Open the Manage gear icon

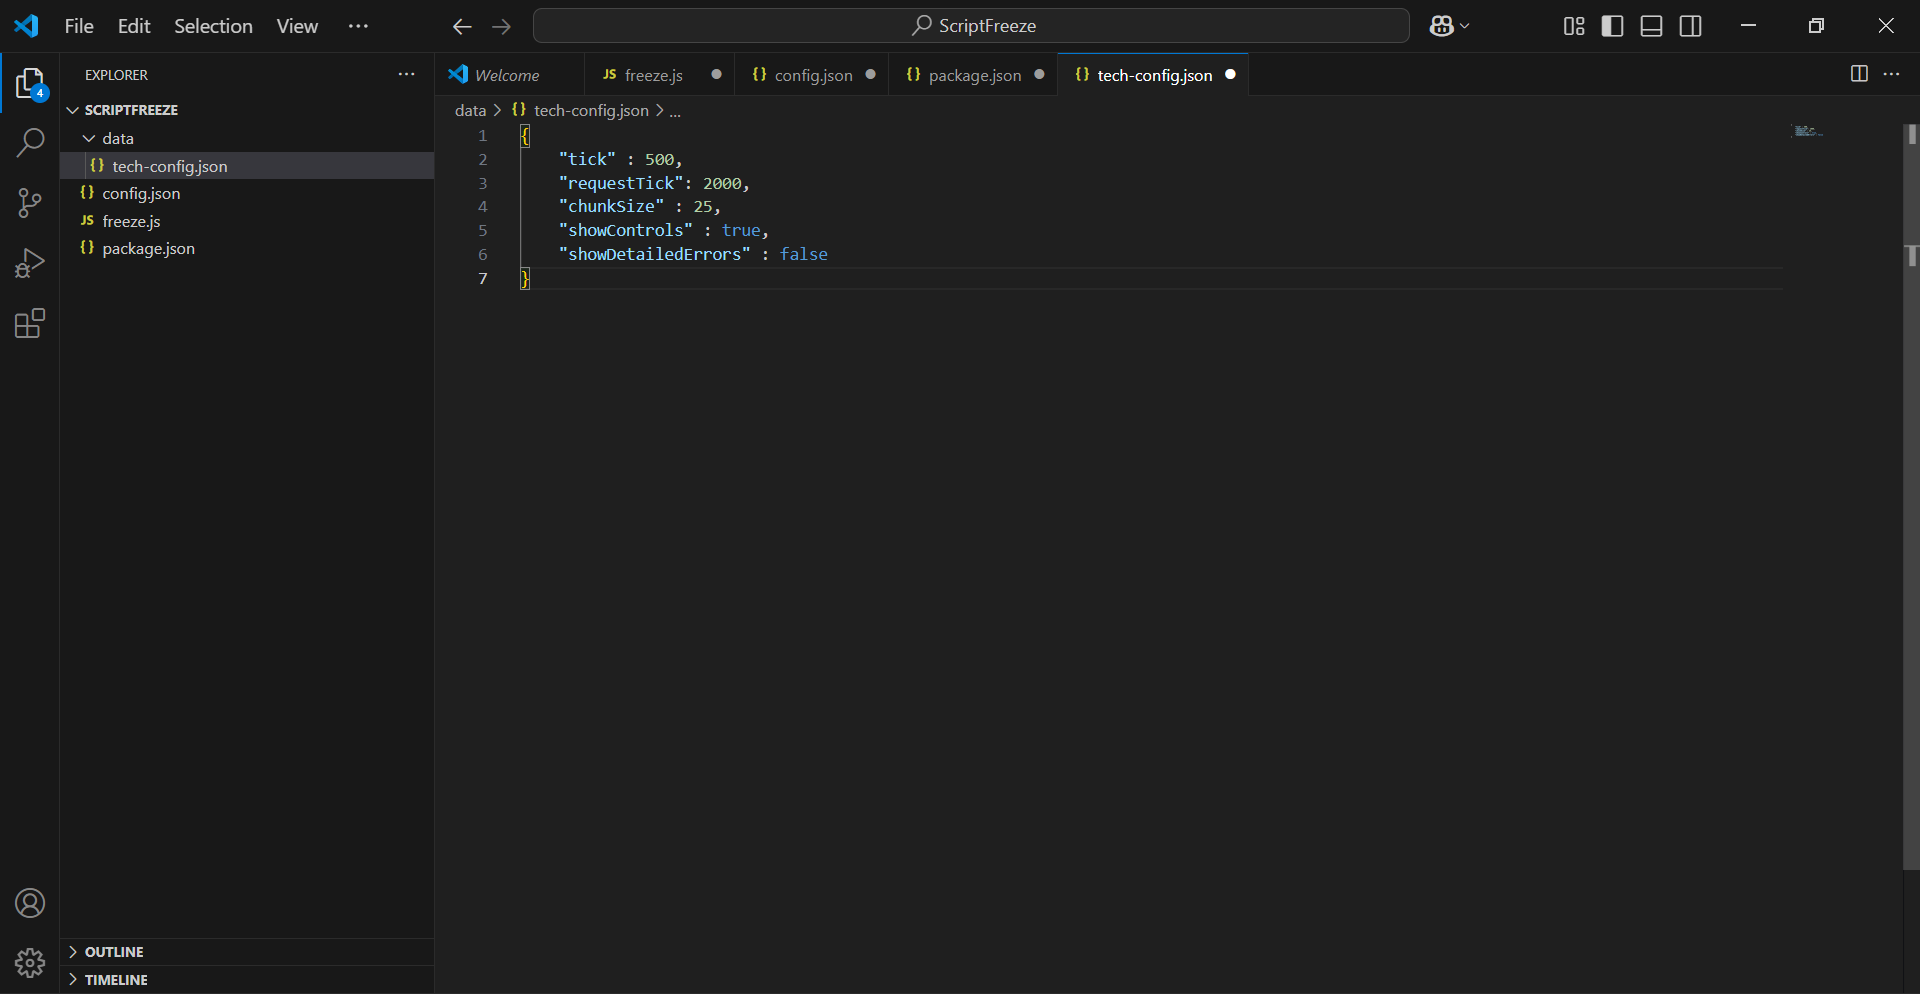coord(30,963)
